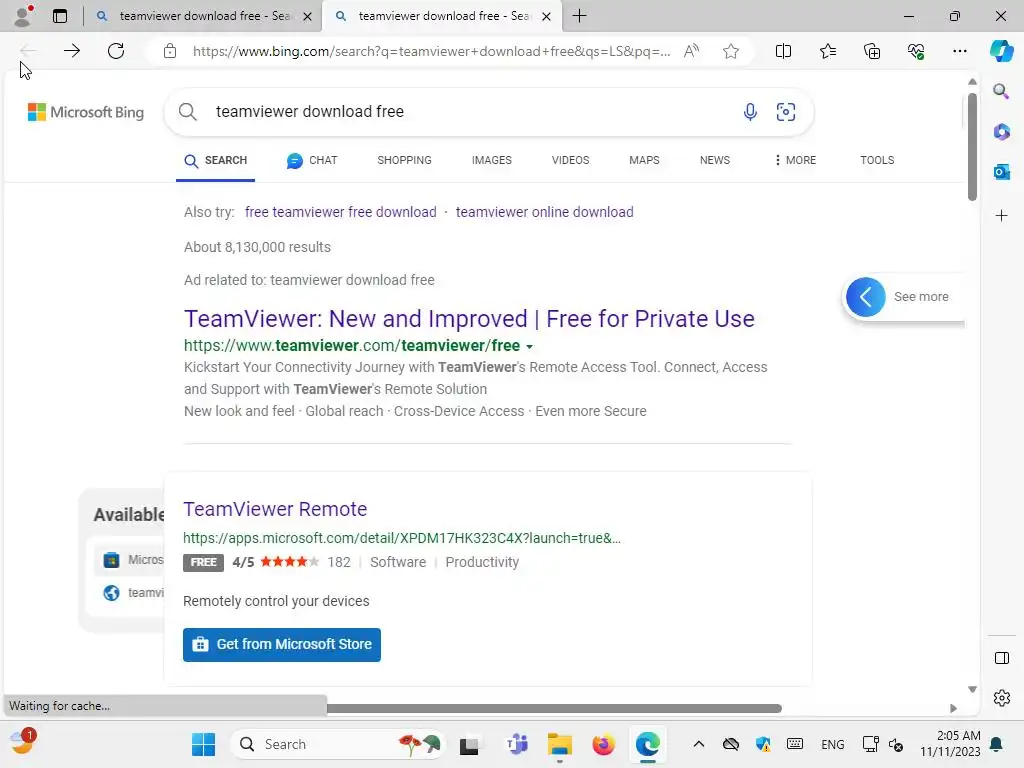Screen dimensions: 1024x768
Task: View site information lock icon
Action: coord(170,51)
